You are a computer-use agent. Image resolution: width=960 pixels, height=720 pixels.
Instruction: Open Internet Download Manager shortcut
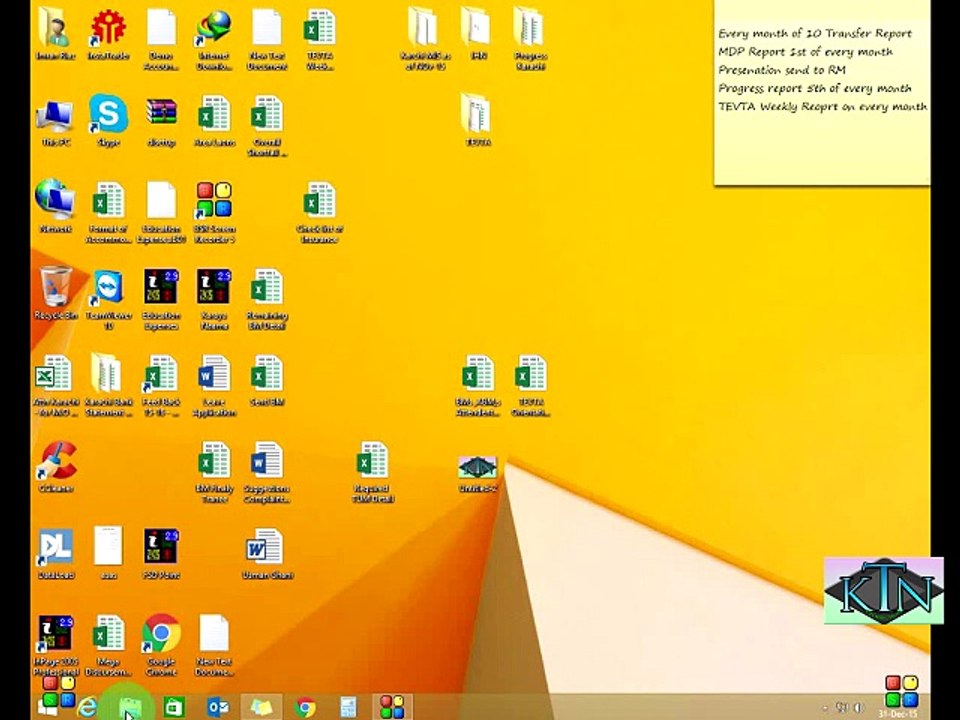click(x=213, y=29)
